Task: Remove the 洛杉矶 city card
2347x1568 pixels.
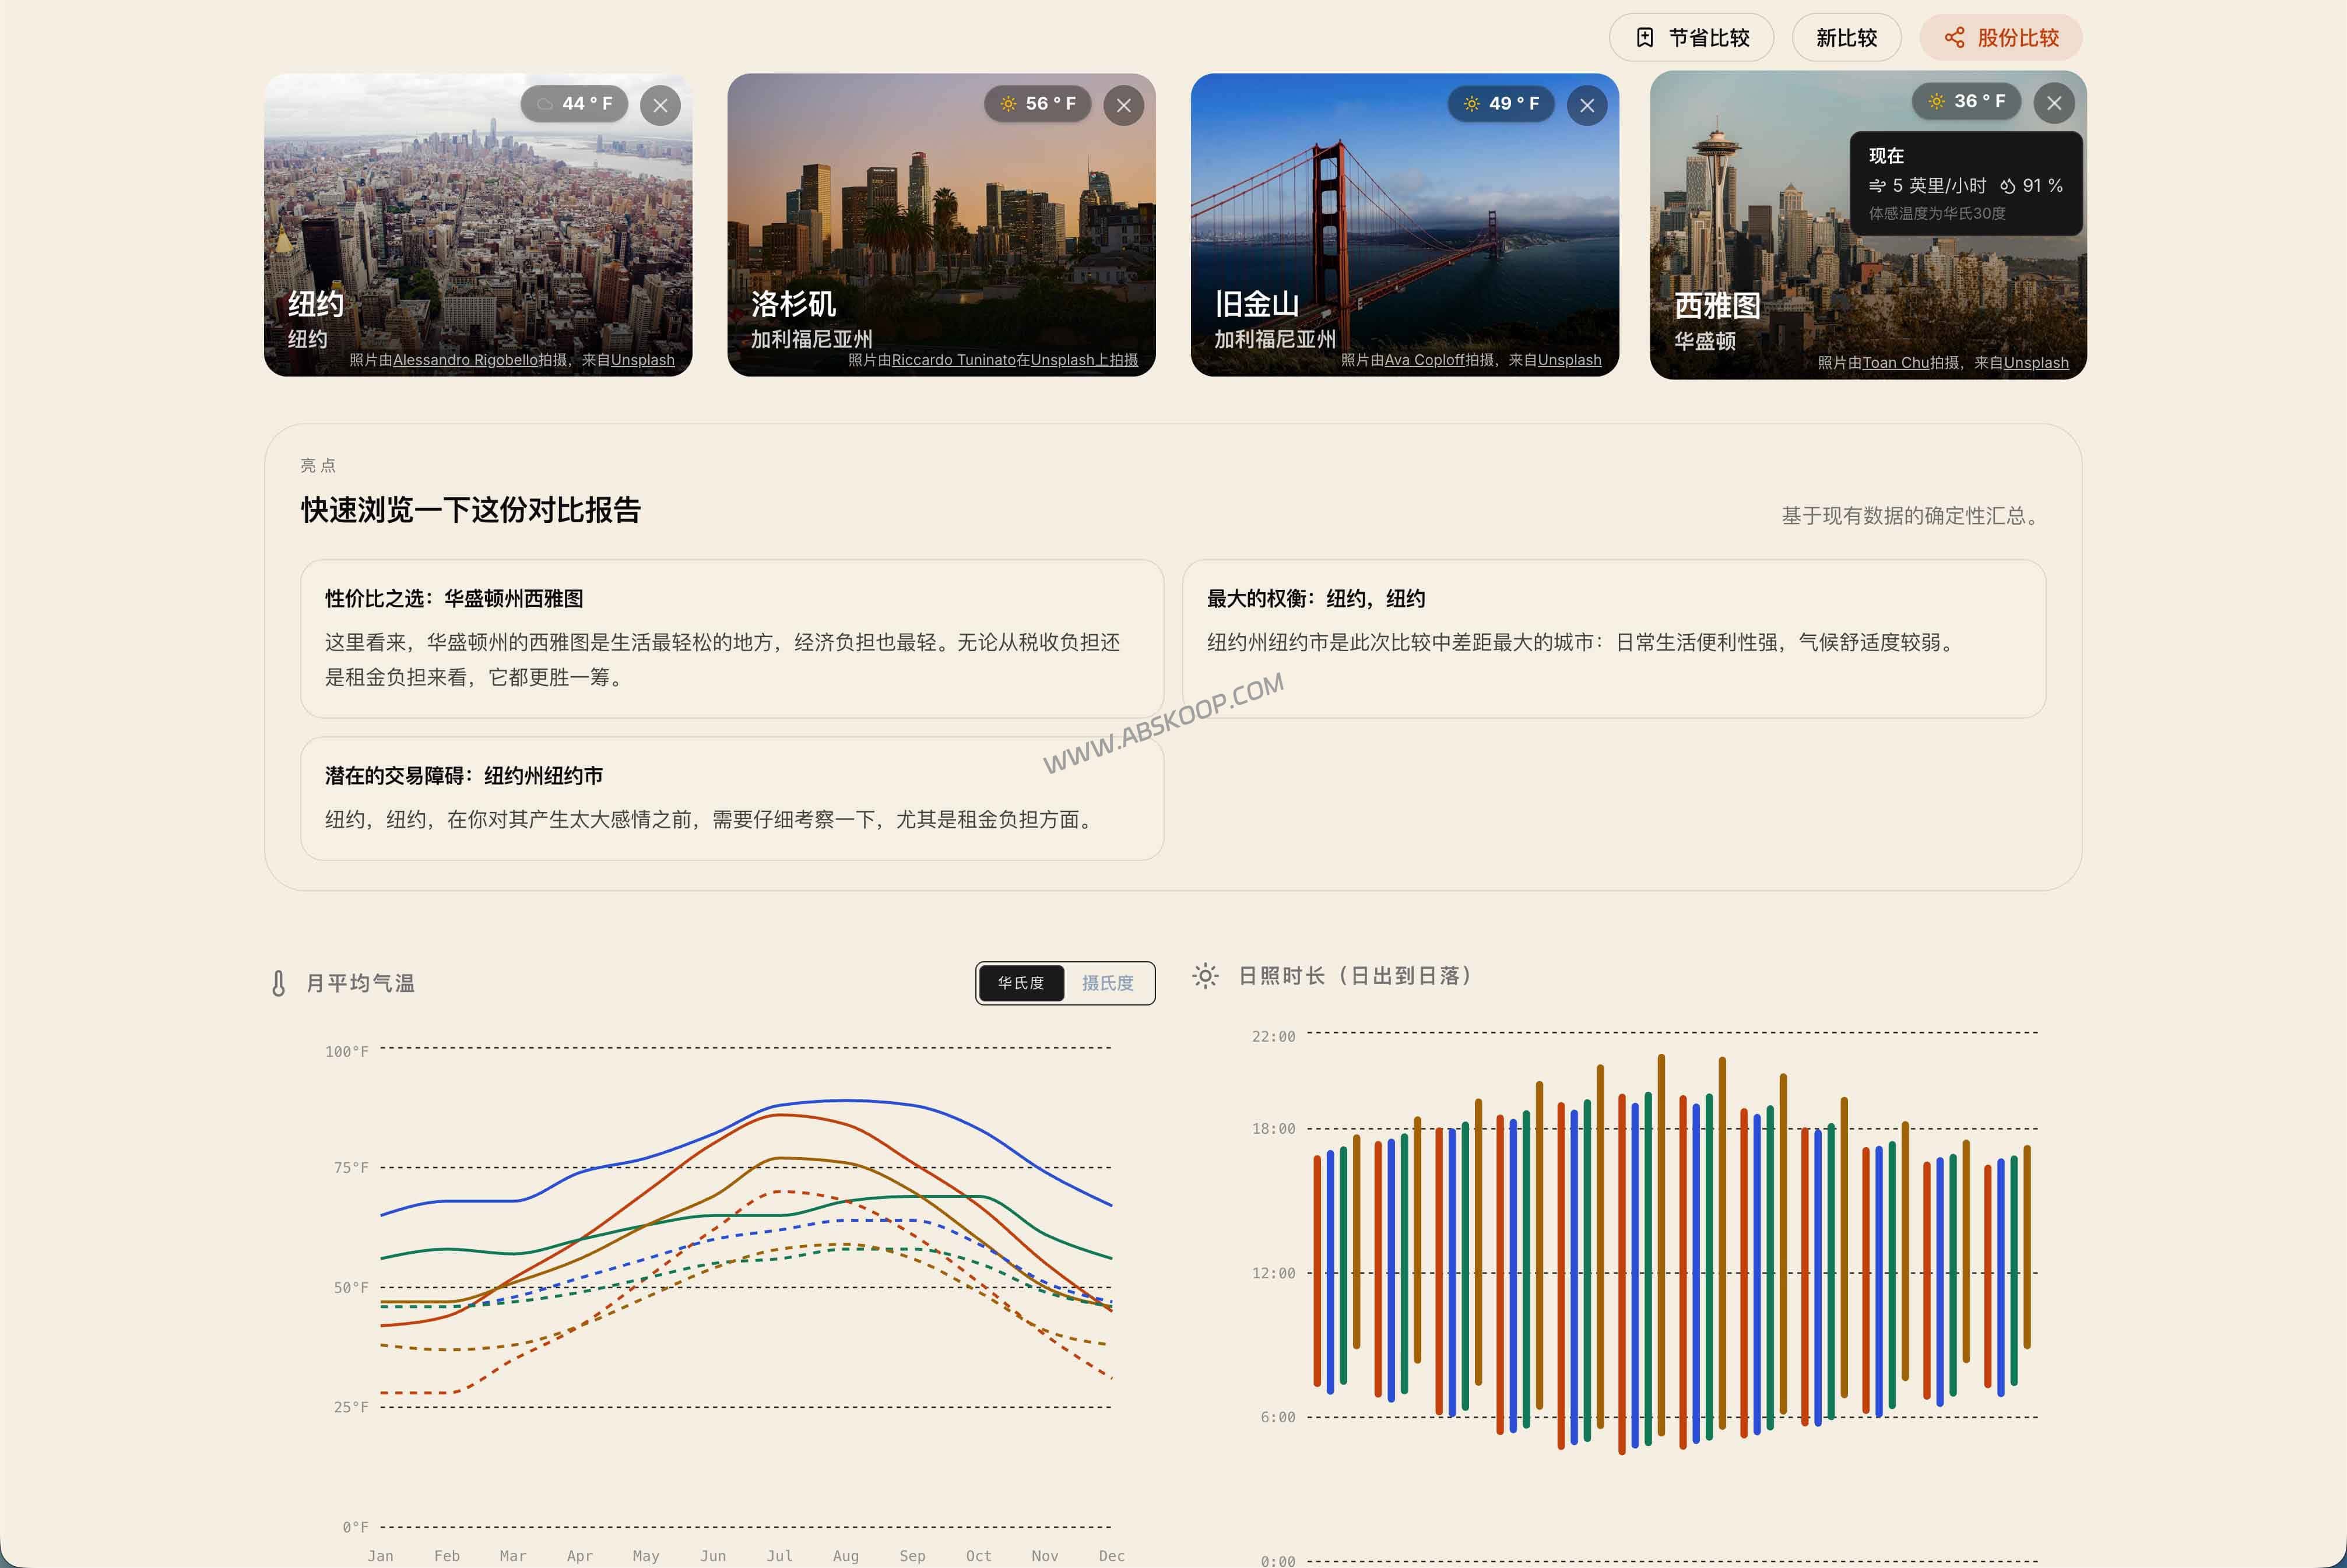Action: [1123, 105]
